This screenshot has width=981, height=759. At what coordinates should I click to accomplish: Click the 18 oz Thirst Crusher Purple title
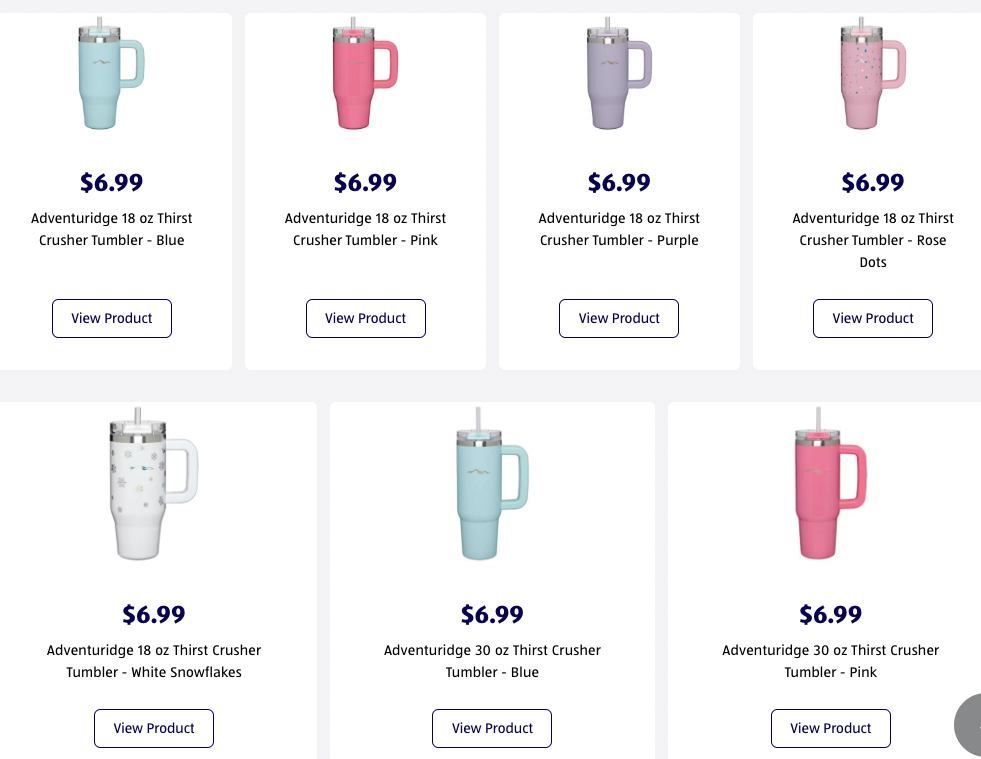click(x=619, y=229)
